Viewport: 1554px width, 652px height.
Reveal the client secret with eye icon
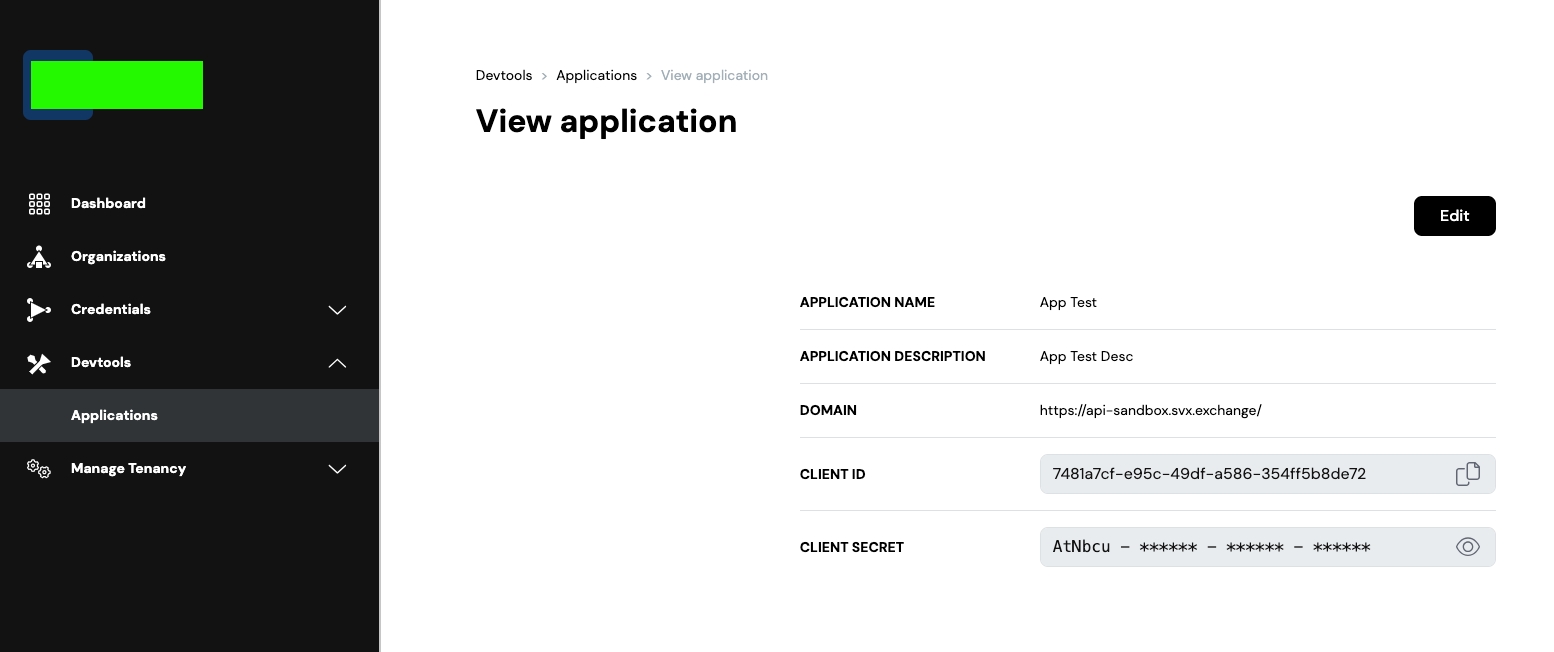[1467, 547]
